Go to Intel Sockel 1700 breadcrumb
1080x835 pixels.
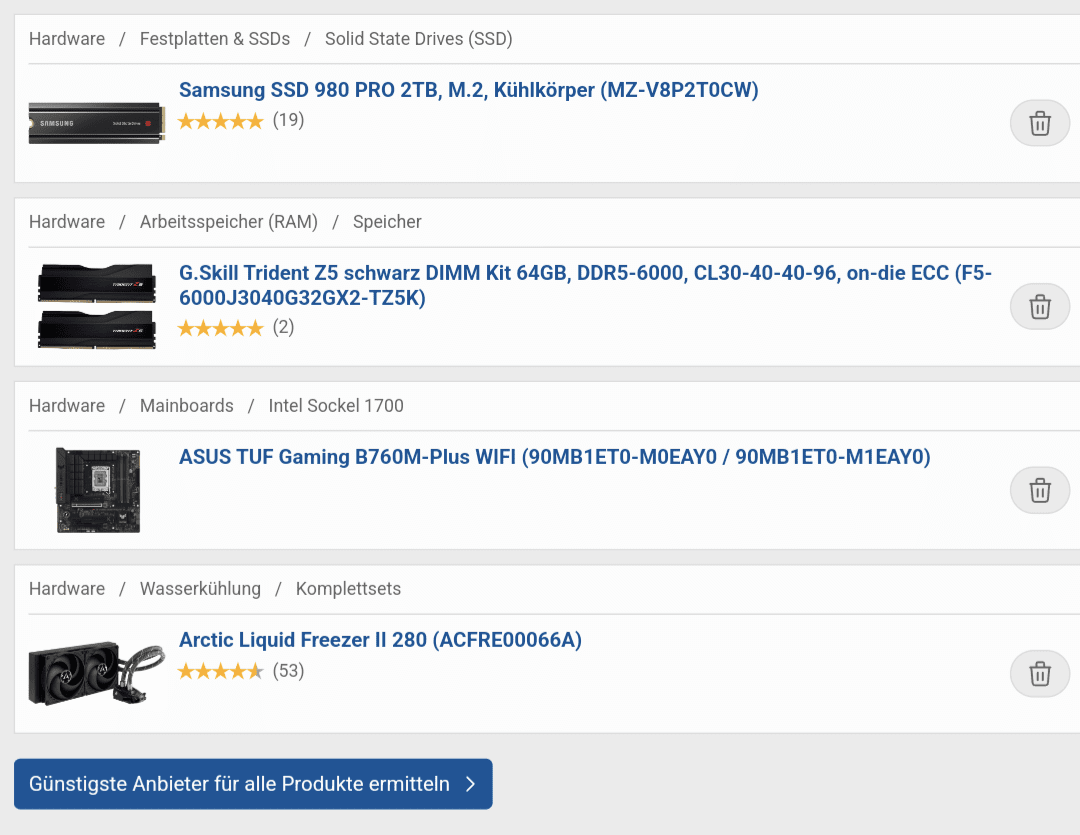pos(336,406)
